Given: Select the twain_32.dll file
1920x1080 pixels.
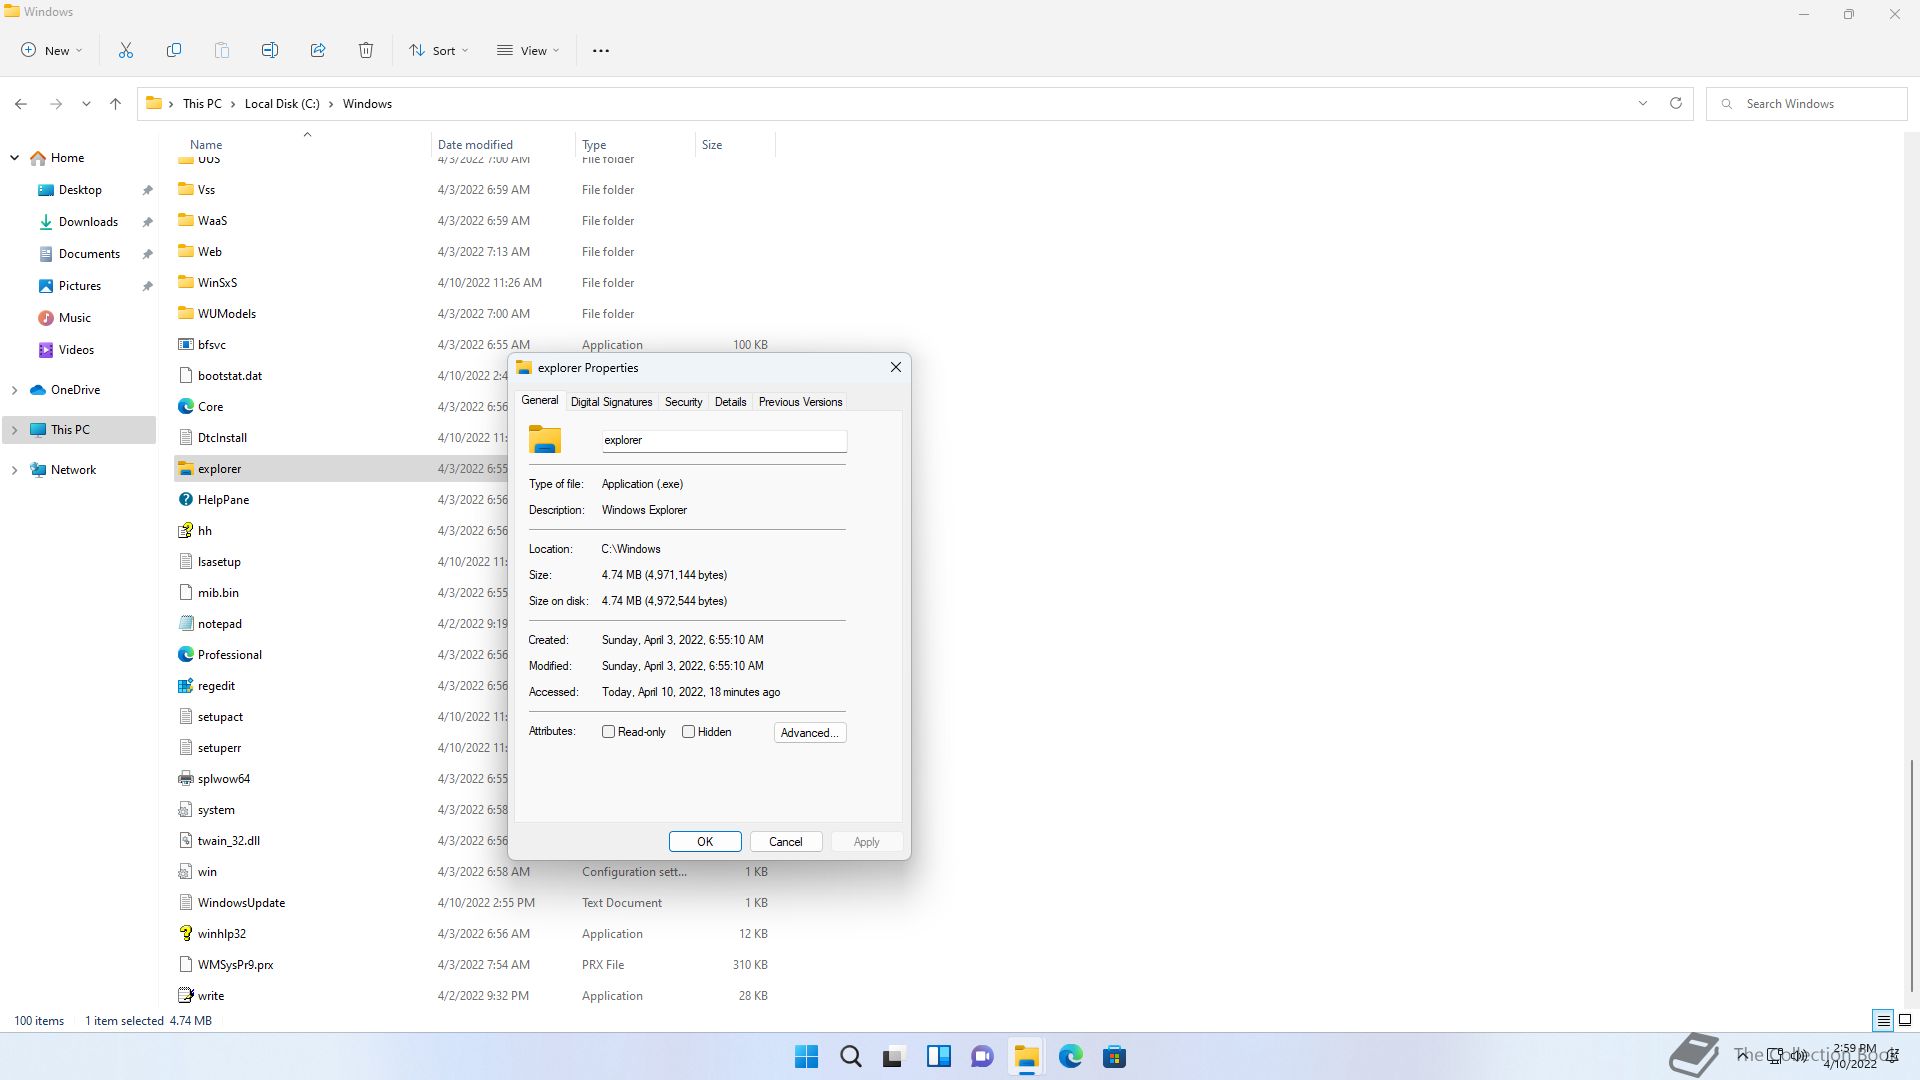Looking at the screenshot, I should click(228, 841).
